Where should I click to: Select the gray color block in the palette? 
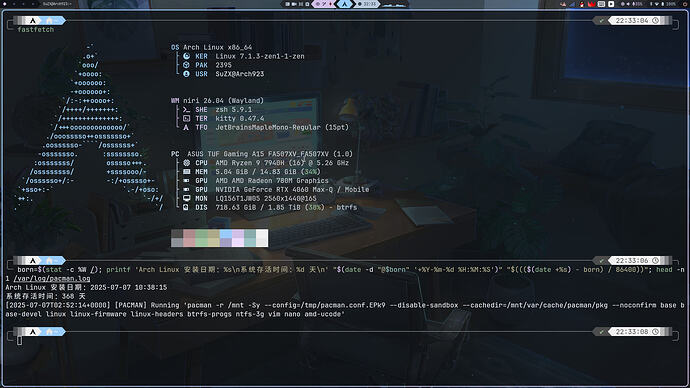point(177,238)
